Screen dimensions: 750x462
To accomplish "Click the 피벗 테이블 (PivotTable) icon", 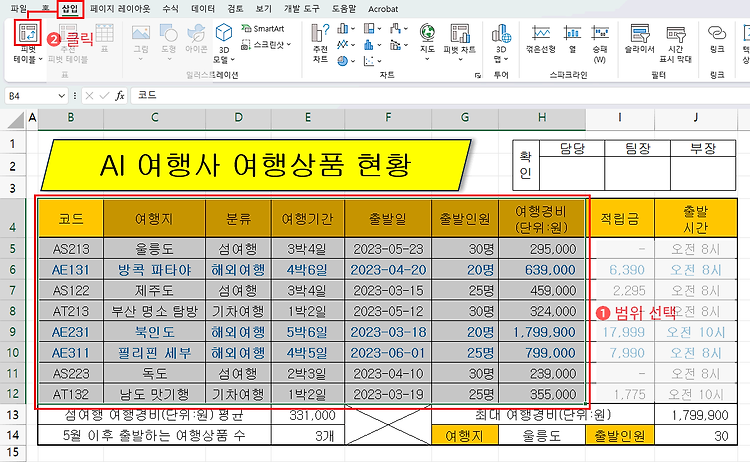I will [x=28, y=33].
